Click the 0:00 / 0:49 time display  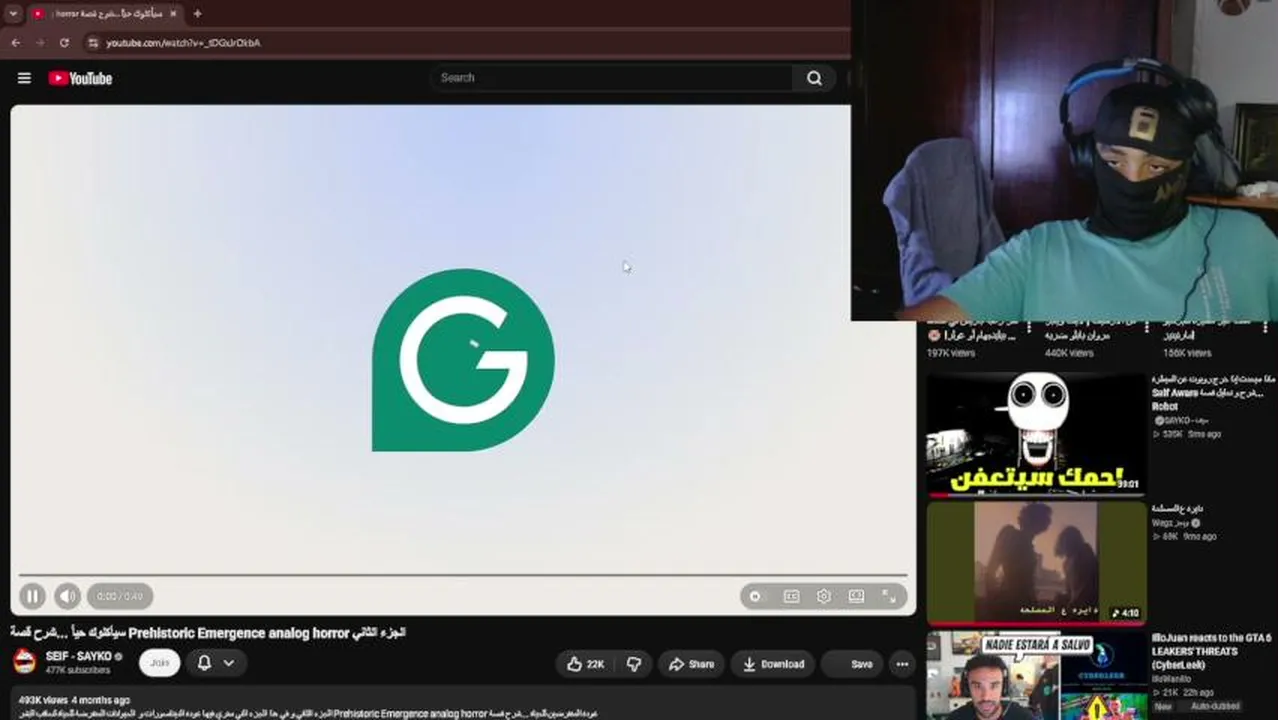pos(120,597)
